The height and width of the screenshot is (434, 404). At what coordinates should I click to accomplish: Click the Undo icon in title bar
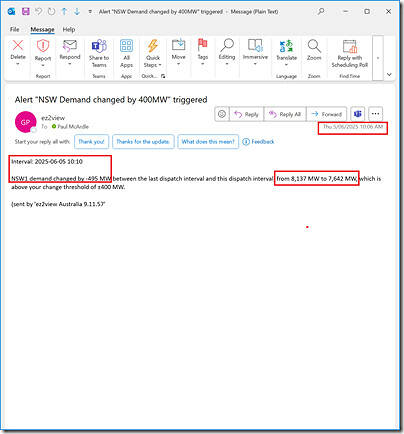click(x=39, y=11)
